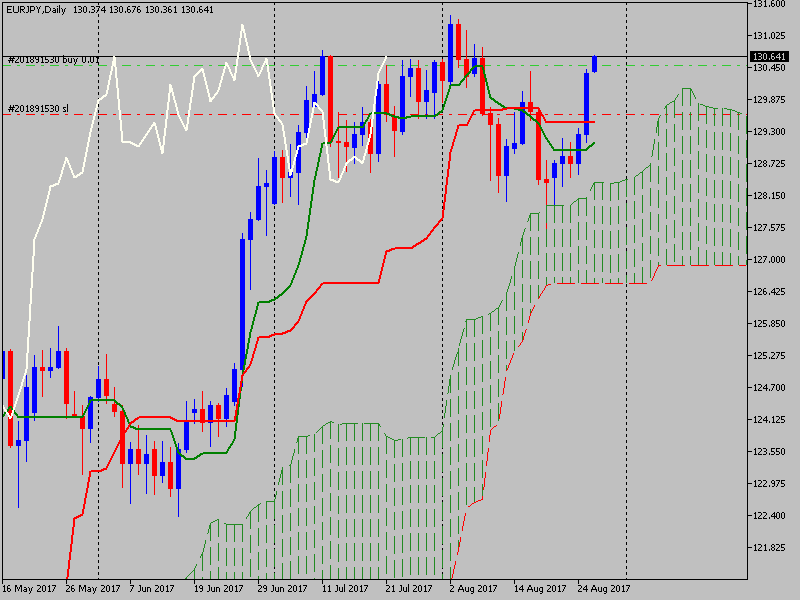Click the 21 Jul 2017 date label

[x=409, y=589]
